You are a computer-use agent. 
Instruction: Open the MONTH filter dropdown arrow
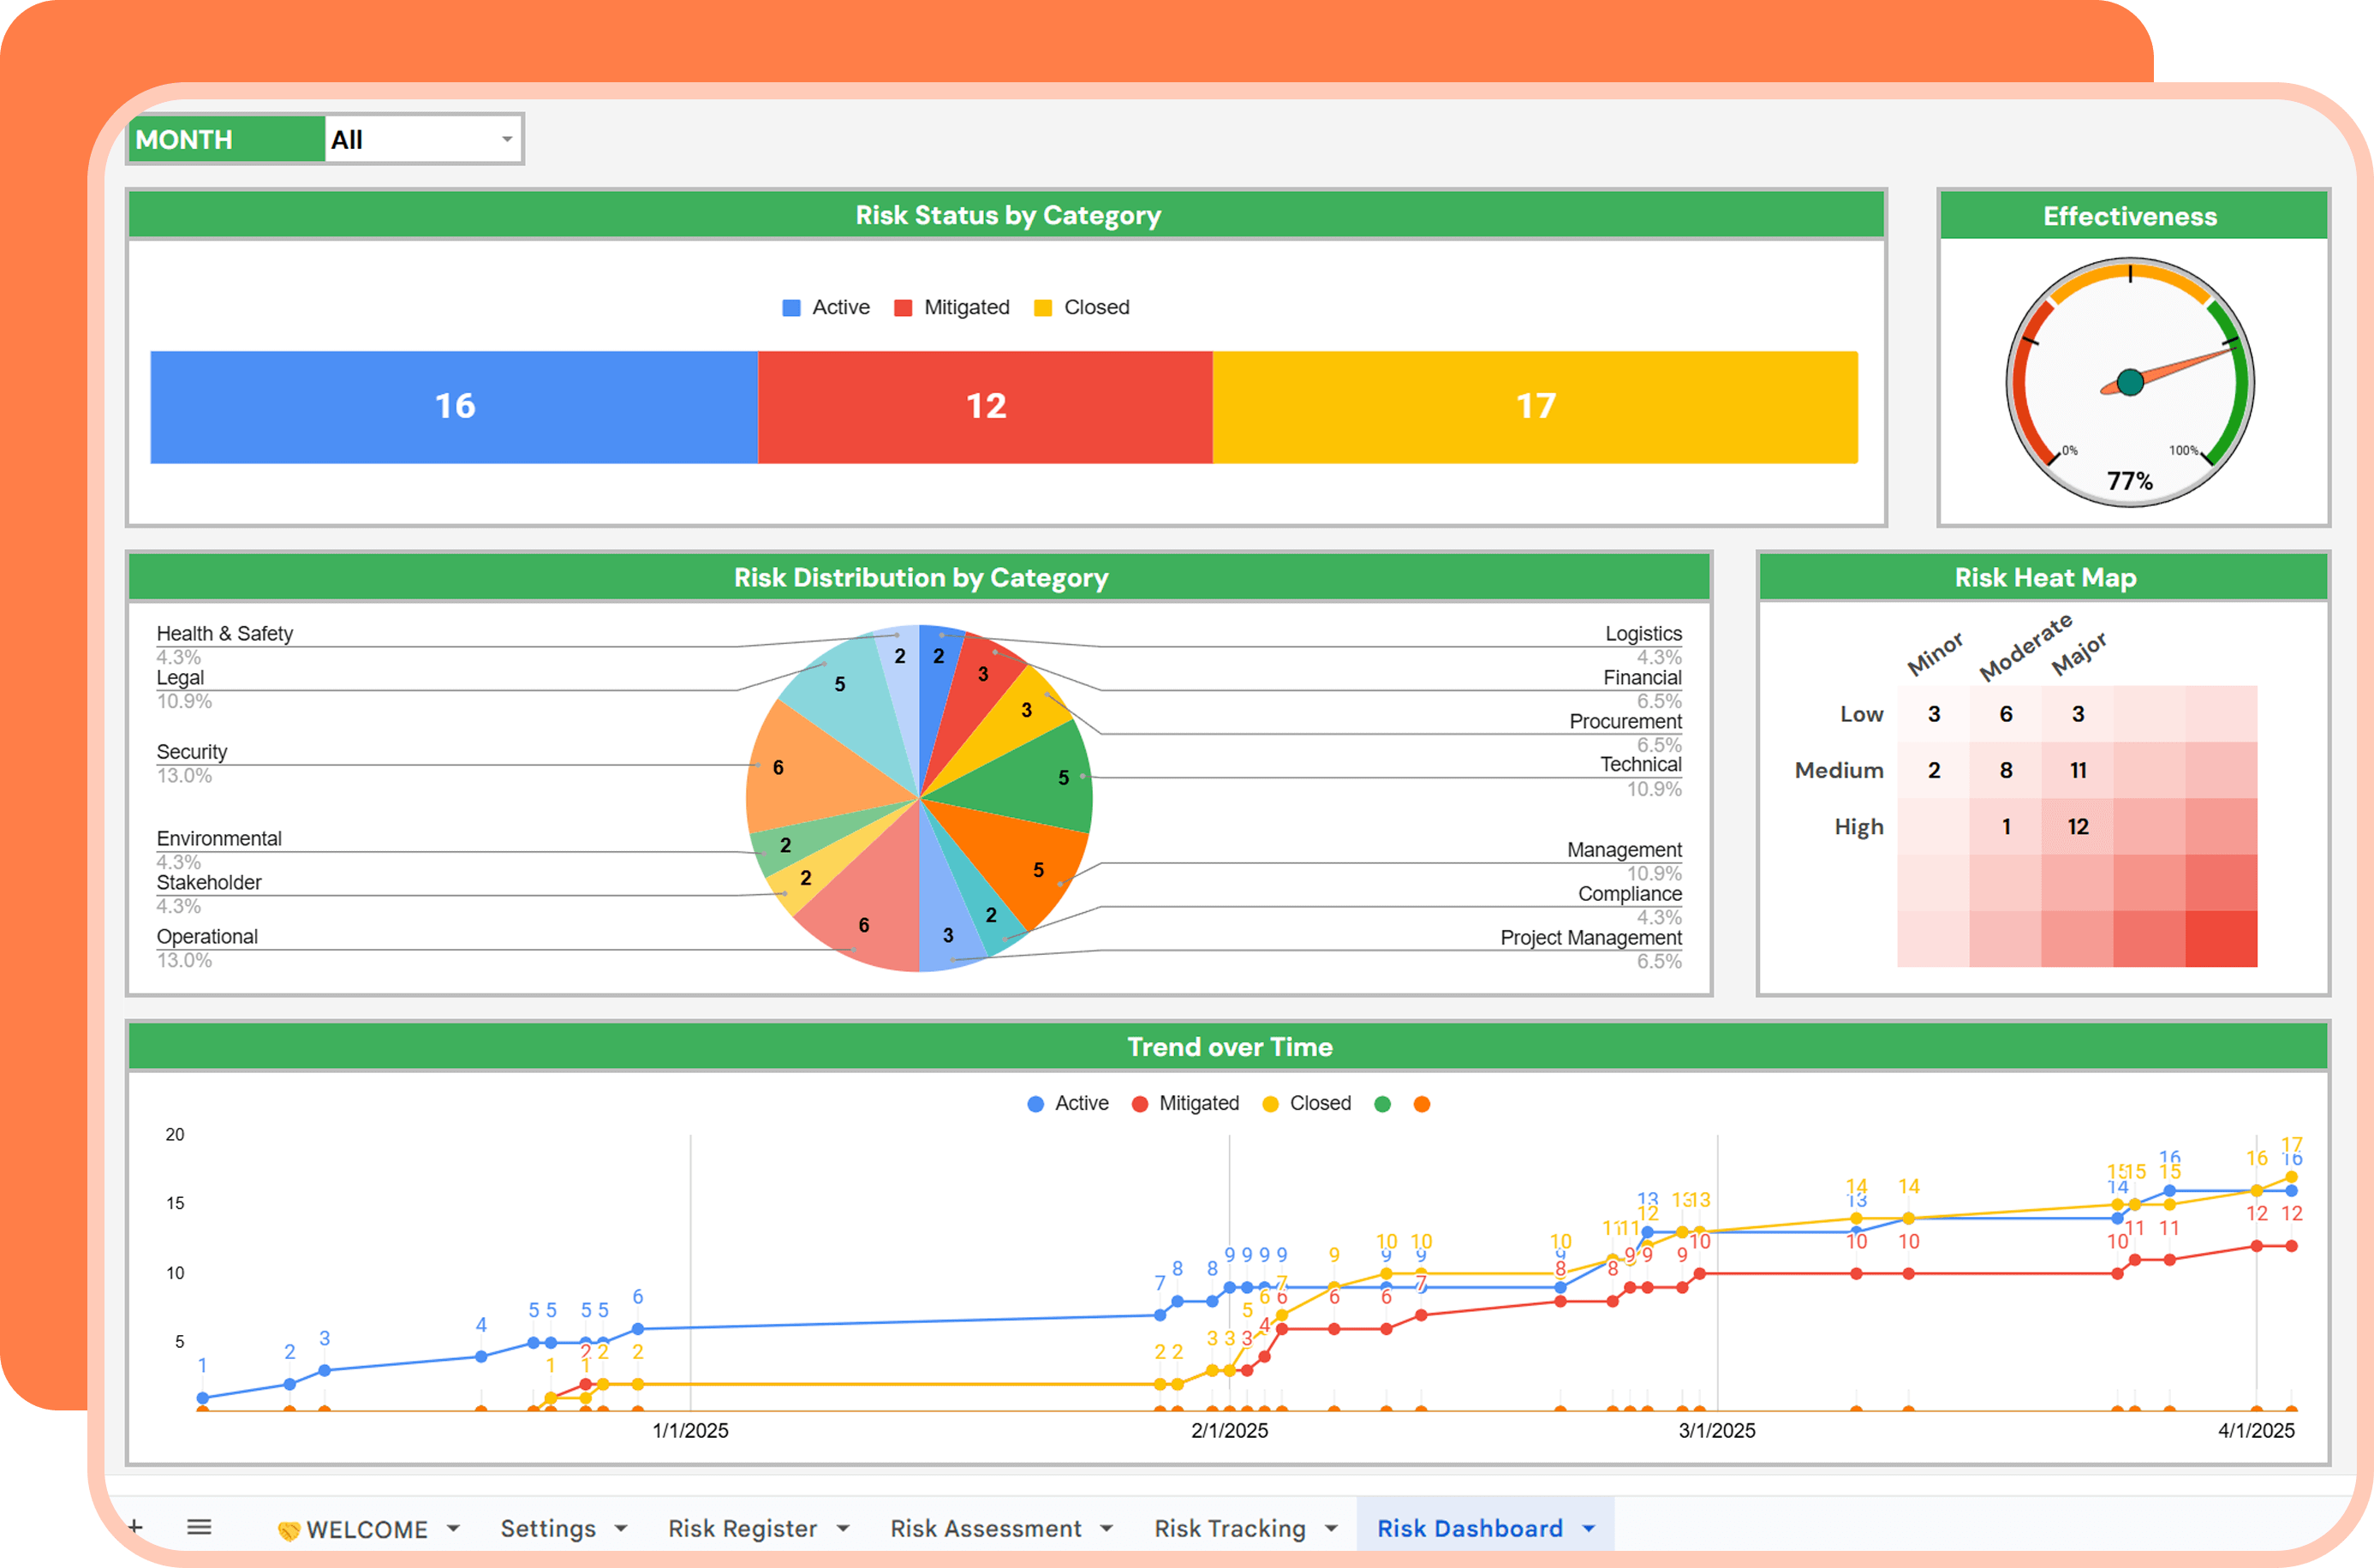[x=507, y=140]
